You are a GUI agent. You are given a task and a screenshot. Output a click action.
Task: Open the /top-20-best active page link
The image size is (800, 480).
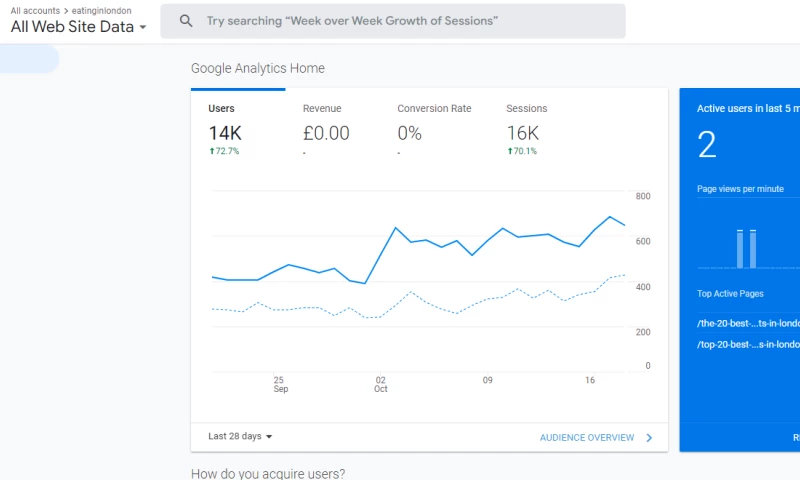click(x=748, y=344)
